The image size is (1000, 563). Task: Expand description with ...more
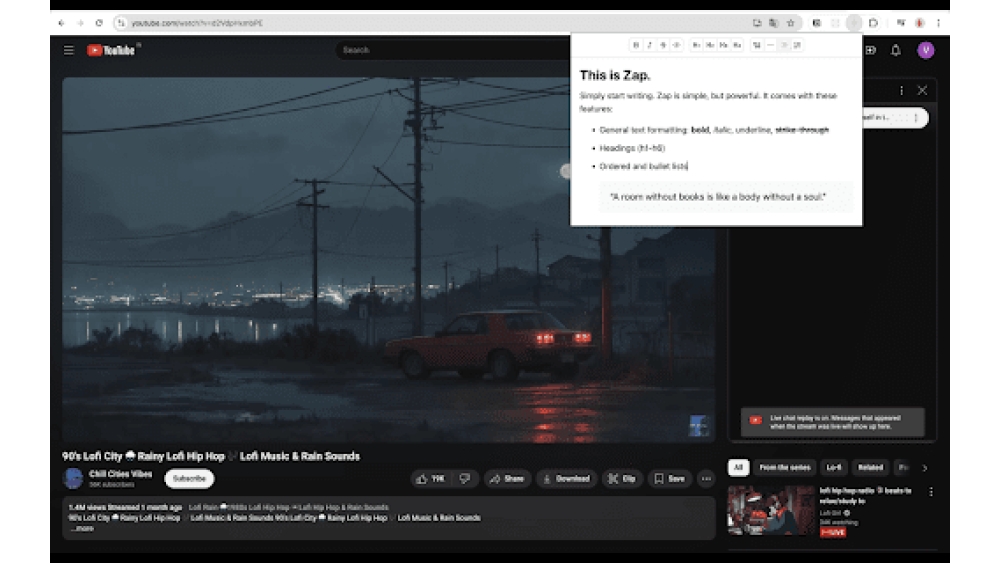[x=82, y=529]
